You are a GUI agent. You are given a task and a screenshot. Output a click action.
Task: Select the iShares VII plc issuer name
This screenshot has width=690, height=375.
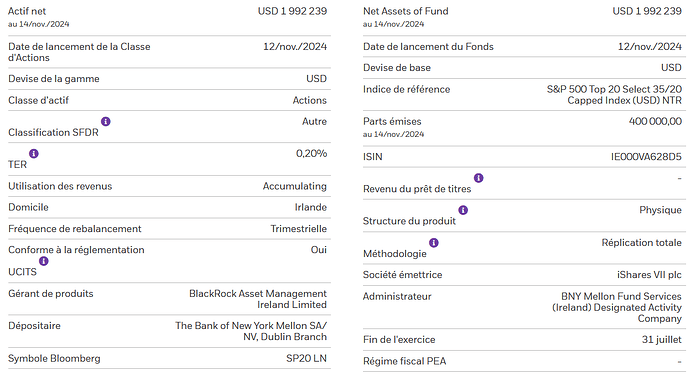[x=649, y=275]
